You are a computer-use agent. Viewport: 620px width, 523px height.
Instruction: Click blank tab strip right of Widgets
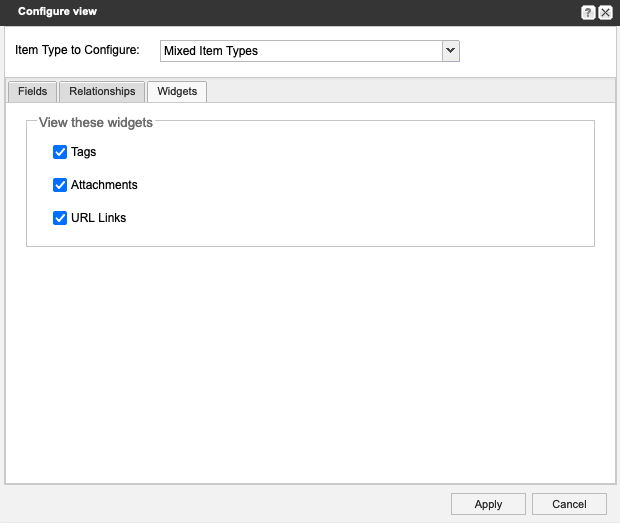click(410, 91)
